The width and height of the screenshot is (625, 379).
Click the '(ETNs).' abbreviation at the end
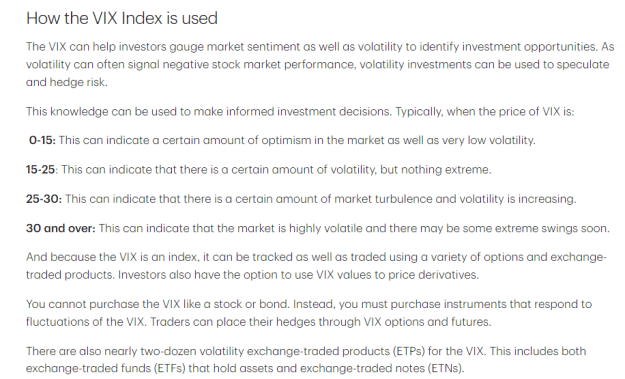tap(446, 368)
